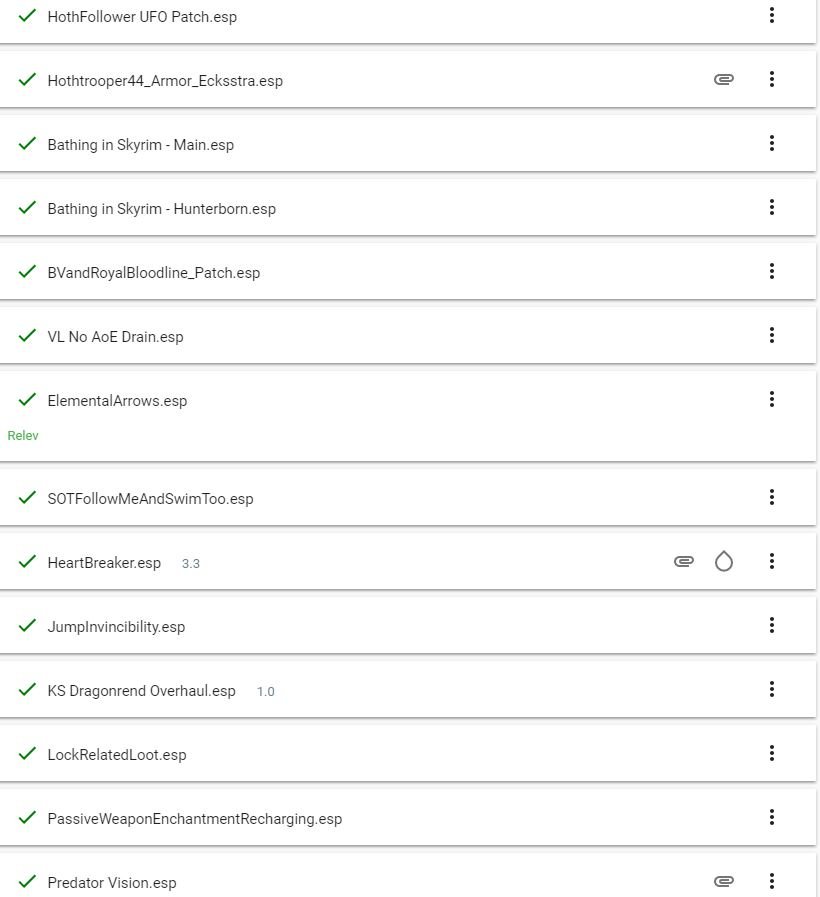Click green checkmark beside BVandRoyalBloodline_Patch.esp
This screenshot has width=820, height=897.
point(27,272)
